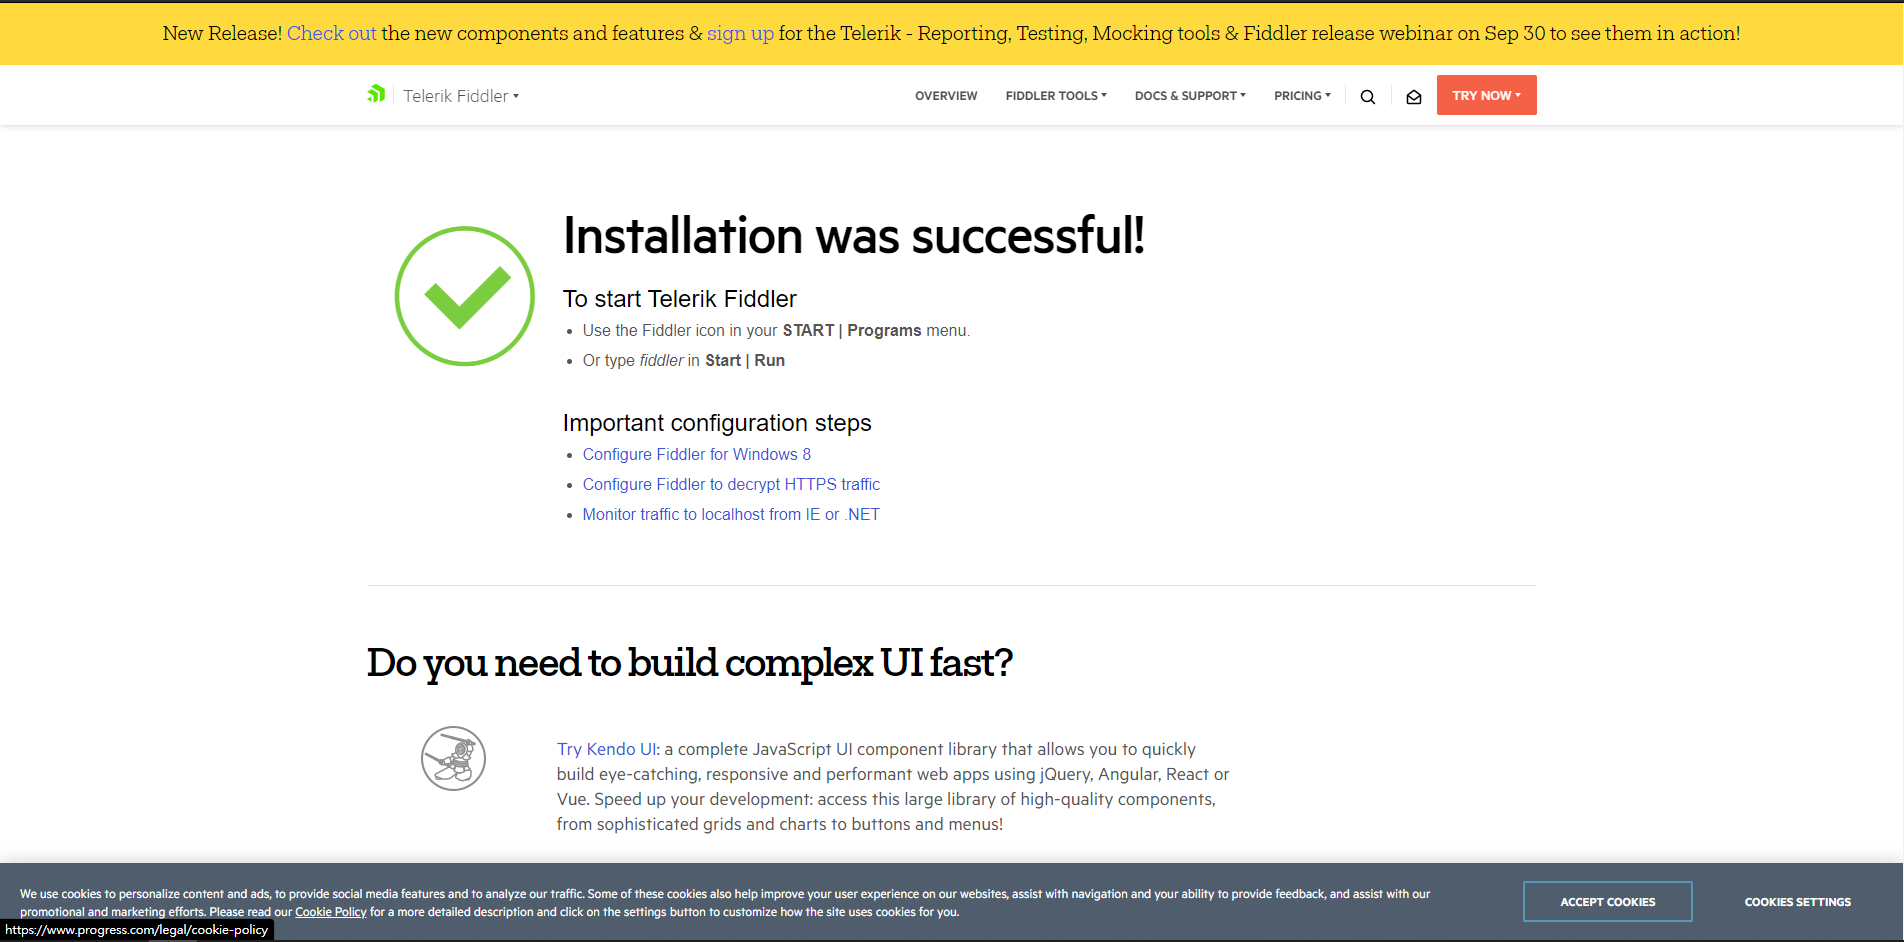Image resolution: width=1904 pixels, height=942 pixels.
Task: Open Configure Fiddler for Windows 8
Action: (697, 454)
